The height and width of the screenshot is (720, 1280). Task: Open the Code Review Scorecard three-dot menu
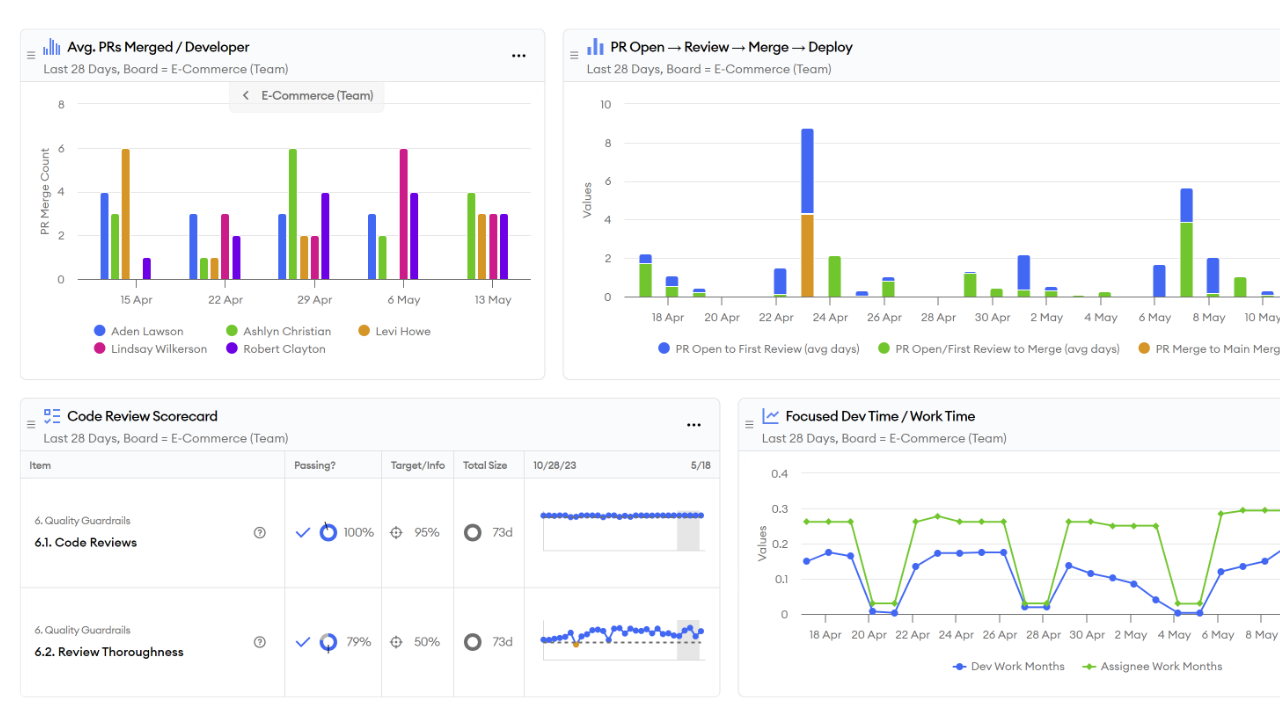point(694,425)
